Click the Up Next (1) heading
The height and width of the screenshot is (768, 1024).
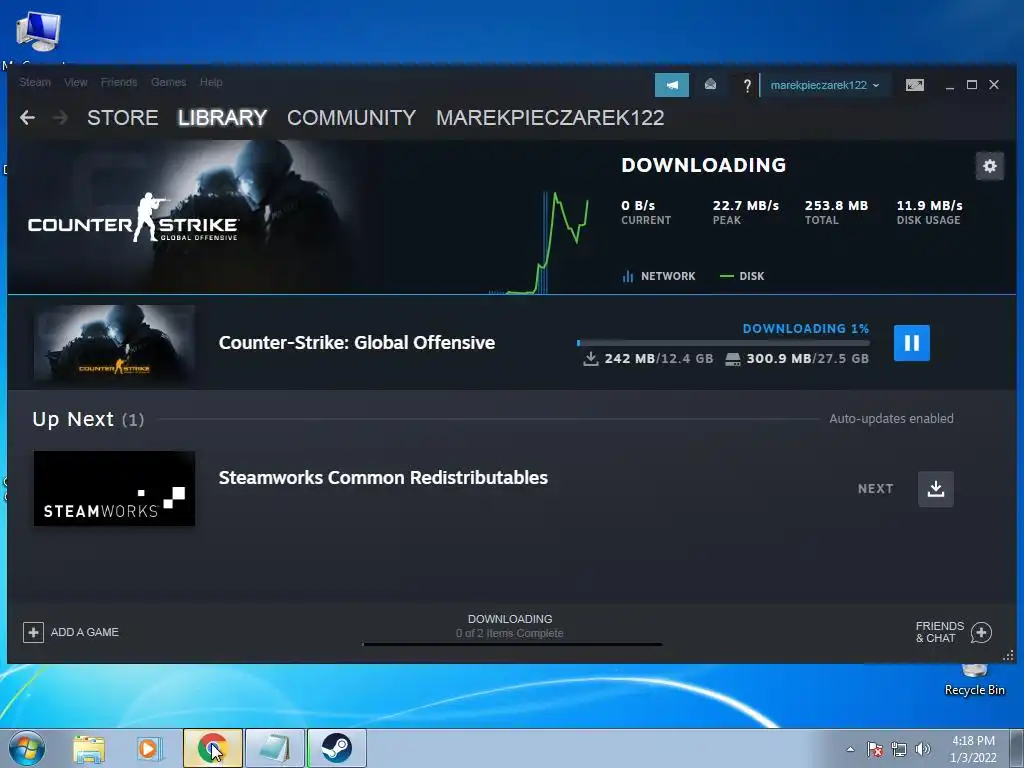[x=88, y=419]
